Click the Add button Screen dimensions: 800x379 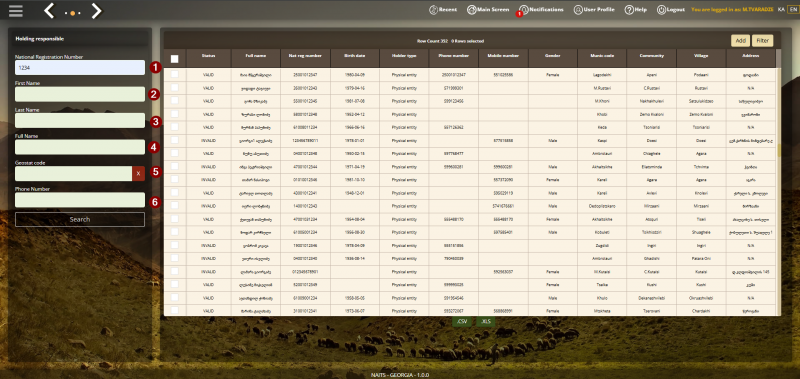(740, 41)
